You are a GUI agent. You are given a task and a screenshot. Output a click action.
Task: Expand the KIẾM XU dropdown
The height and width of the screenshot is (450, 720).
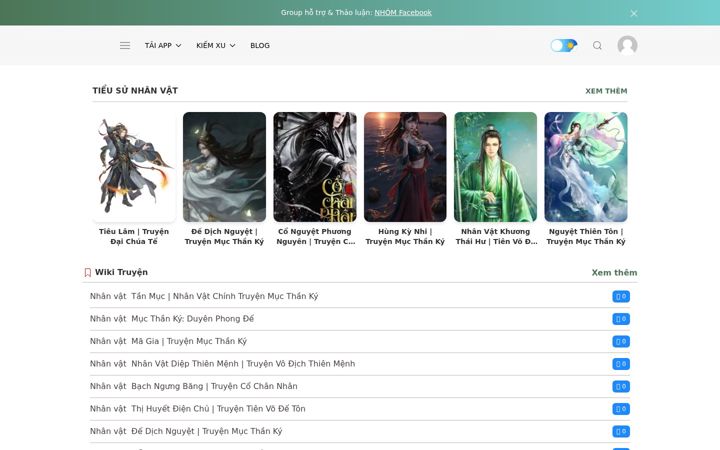(x=216, y=45)
